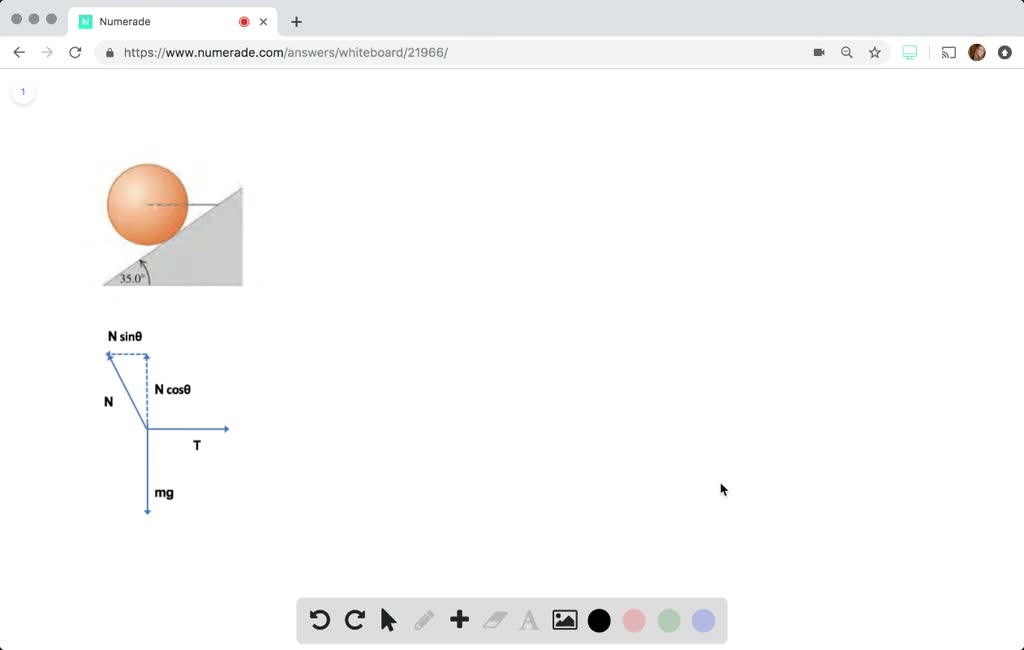Select the text tool A

[529, 620]
